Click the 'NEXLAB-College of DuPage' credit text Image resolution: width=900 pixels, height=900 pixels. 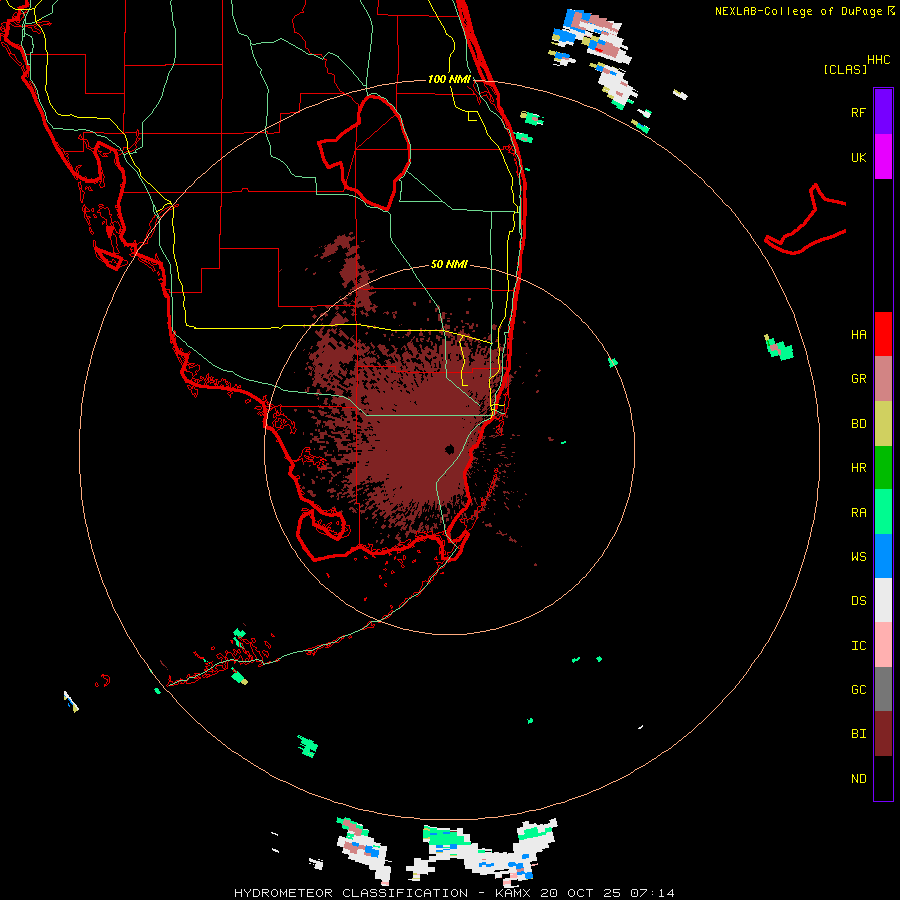coord(800,11)
